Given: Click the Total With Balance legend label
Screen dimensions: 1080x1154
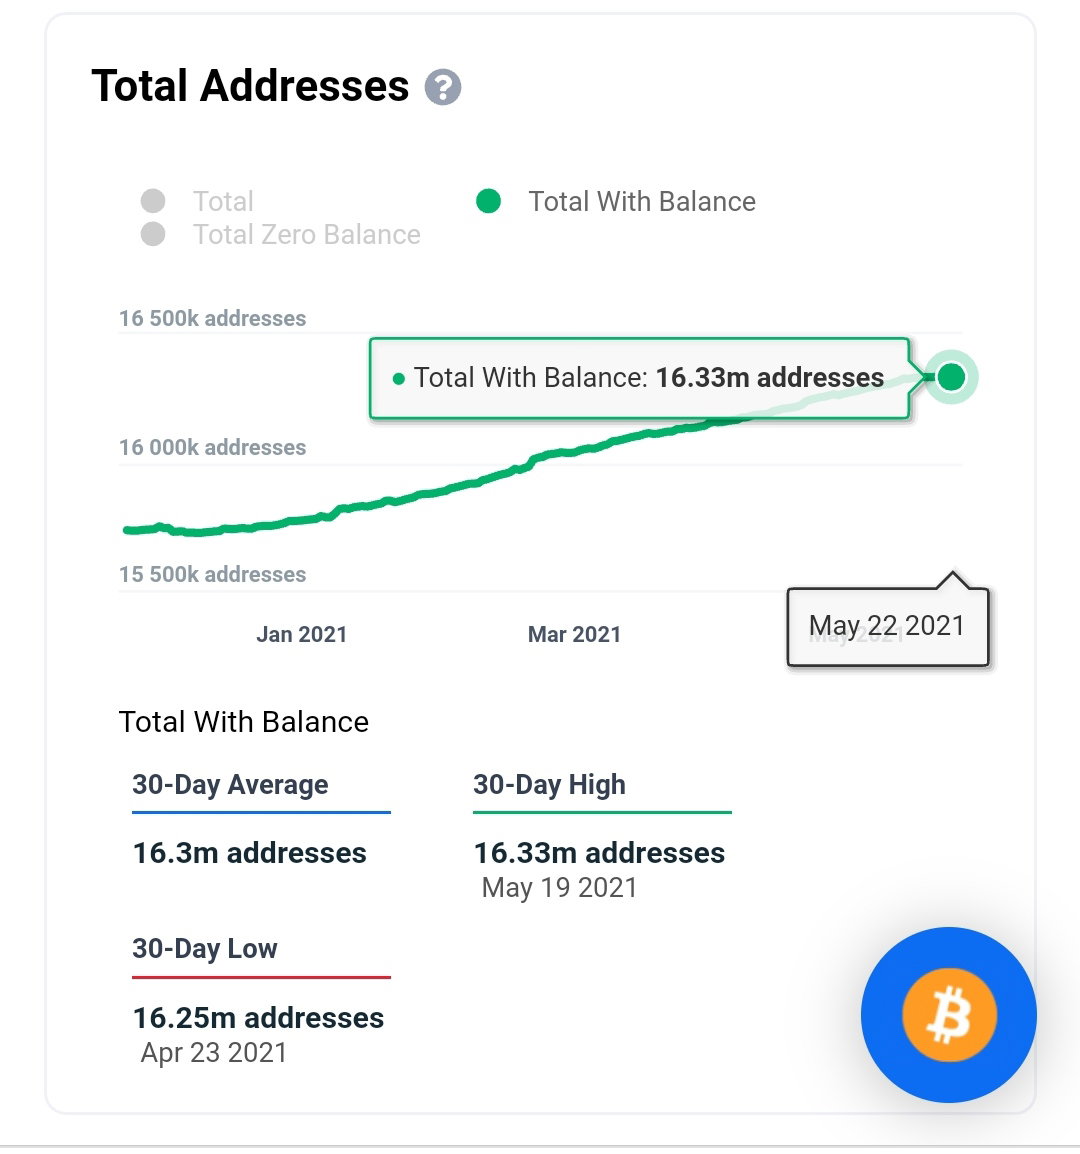Looking at the screenshot, I should pyautogui.click(x=642, y=202).
